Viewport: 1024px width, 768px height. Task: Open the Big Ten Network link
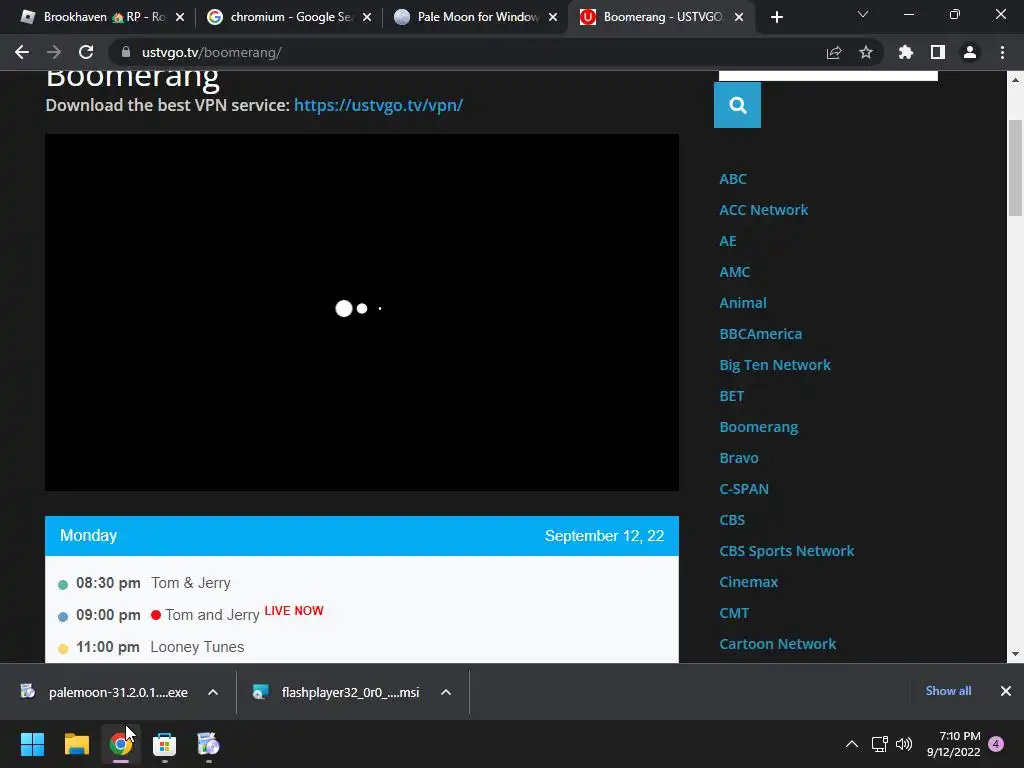point(775,365)
